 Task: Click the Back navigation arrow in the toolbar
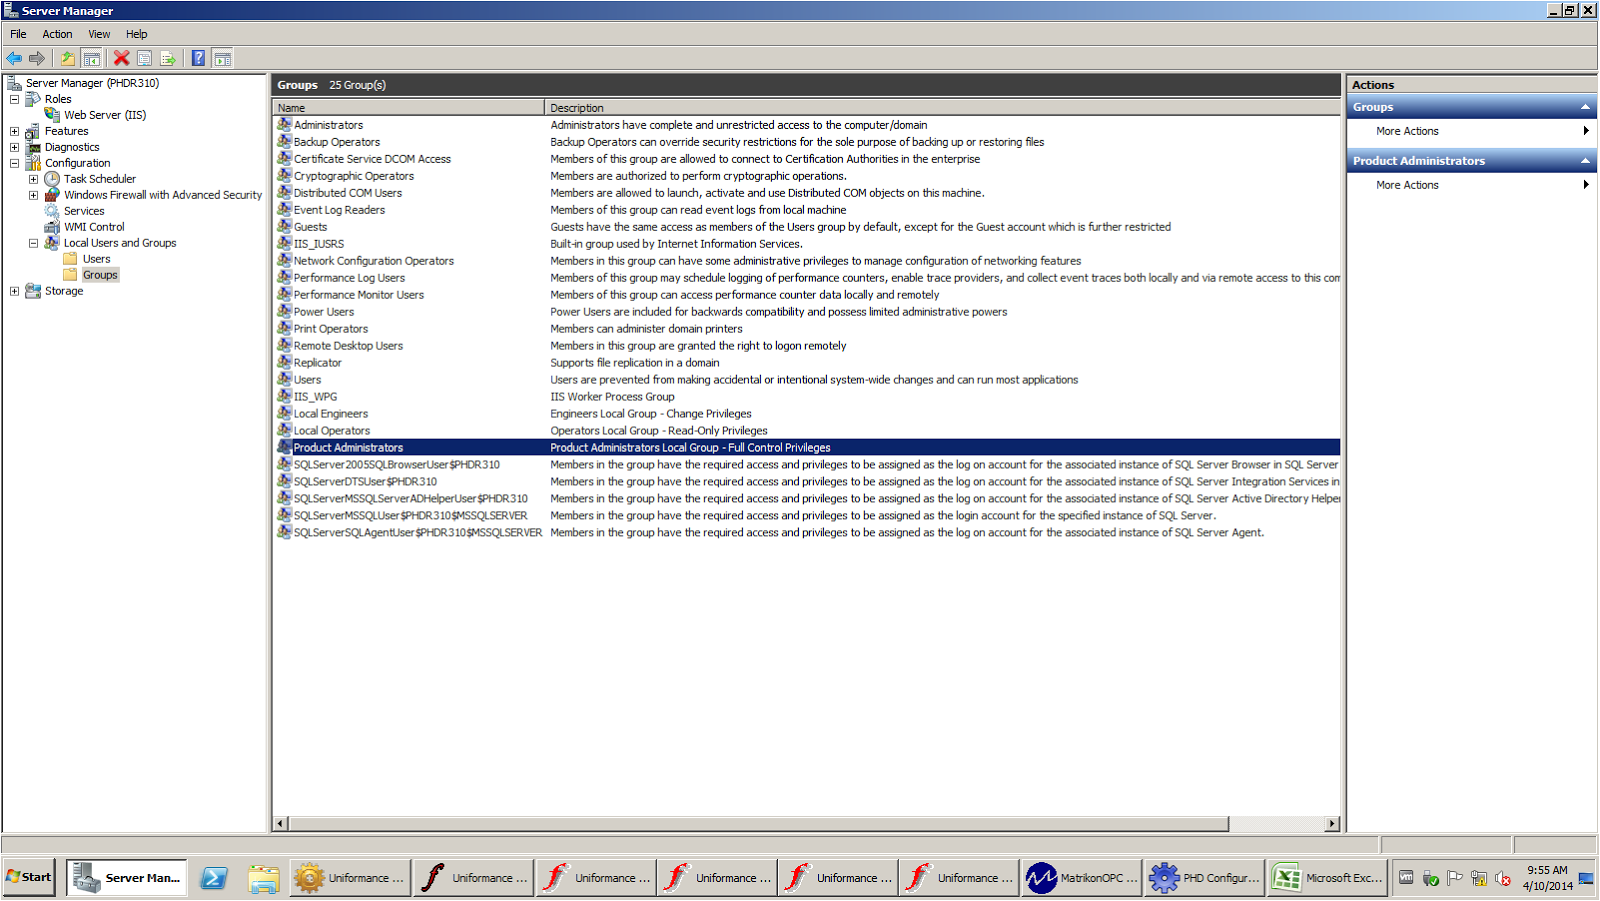click(13, 58)
